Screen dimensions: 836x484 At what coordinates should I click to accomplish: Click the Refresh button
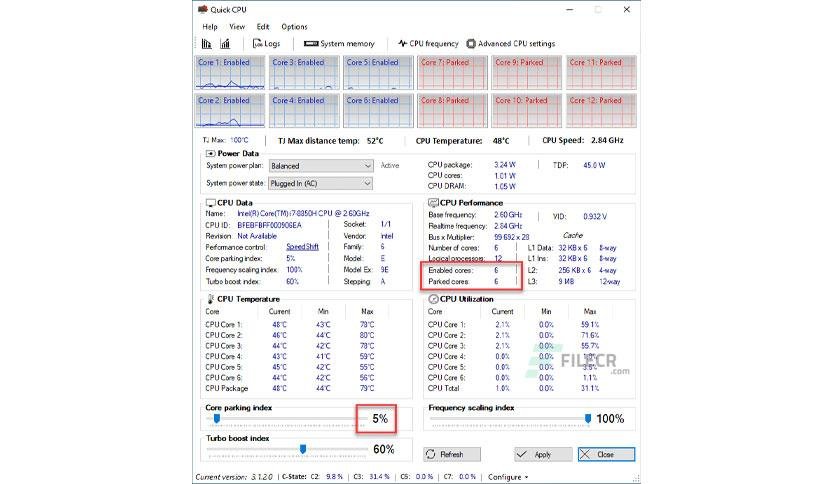pyautogui.click(x=452, y=454)
